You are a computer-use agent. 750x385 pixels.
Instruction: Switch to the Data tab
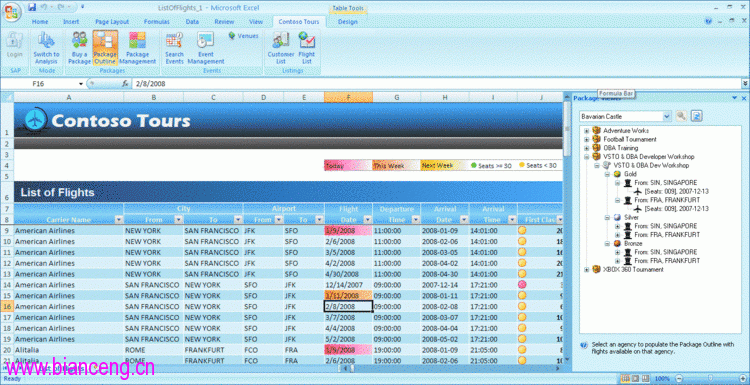pyautogui.click(x=192, y=22)
